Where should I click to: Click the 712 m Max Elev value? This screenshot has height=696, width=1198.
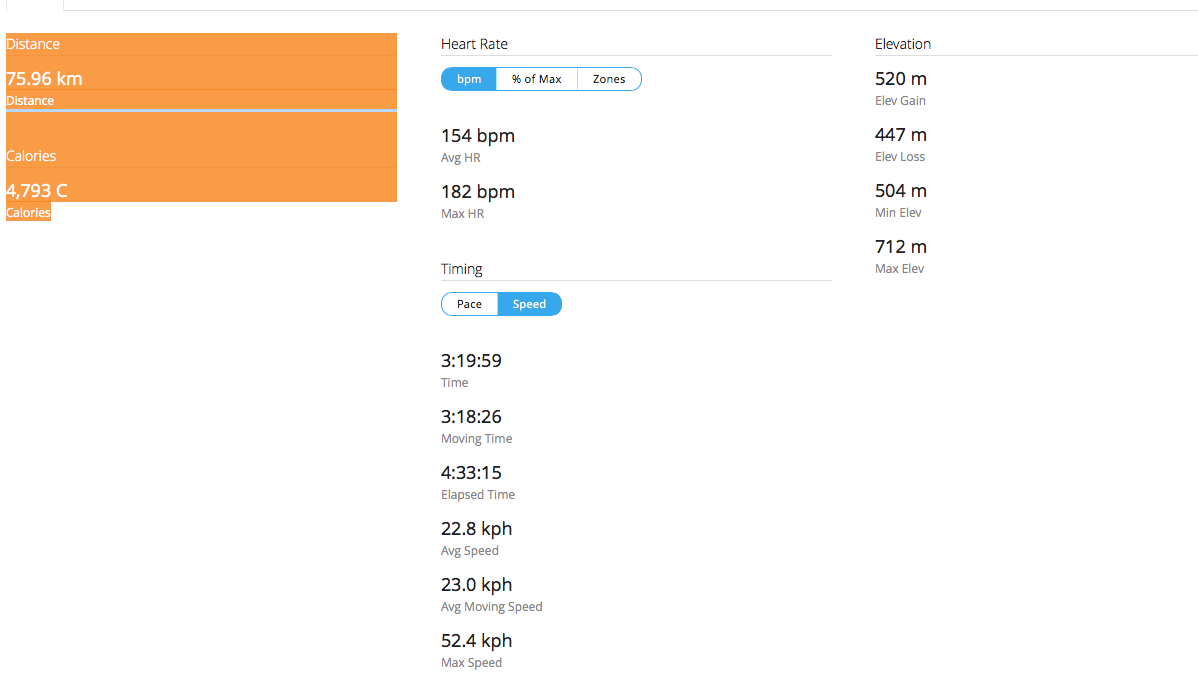901,247
